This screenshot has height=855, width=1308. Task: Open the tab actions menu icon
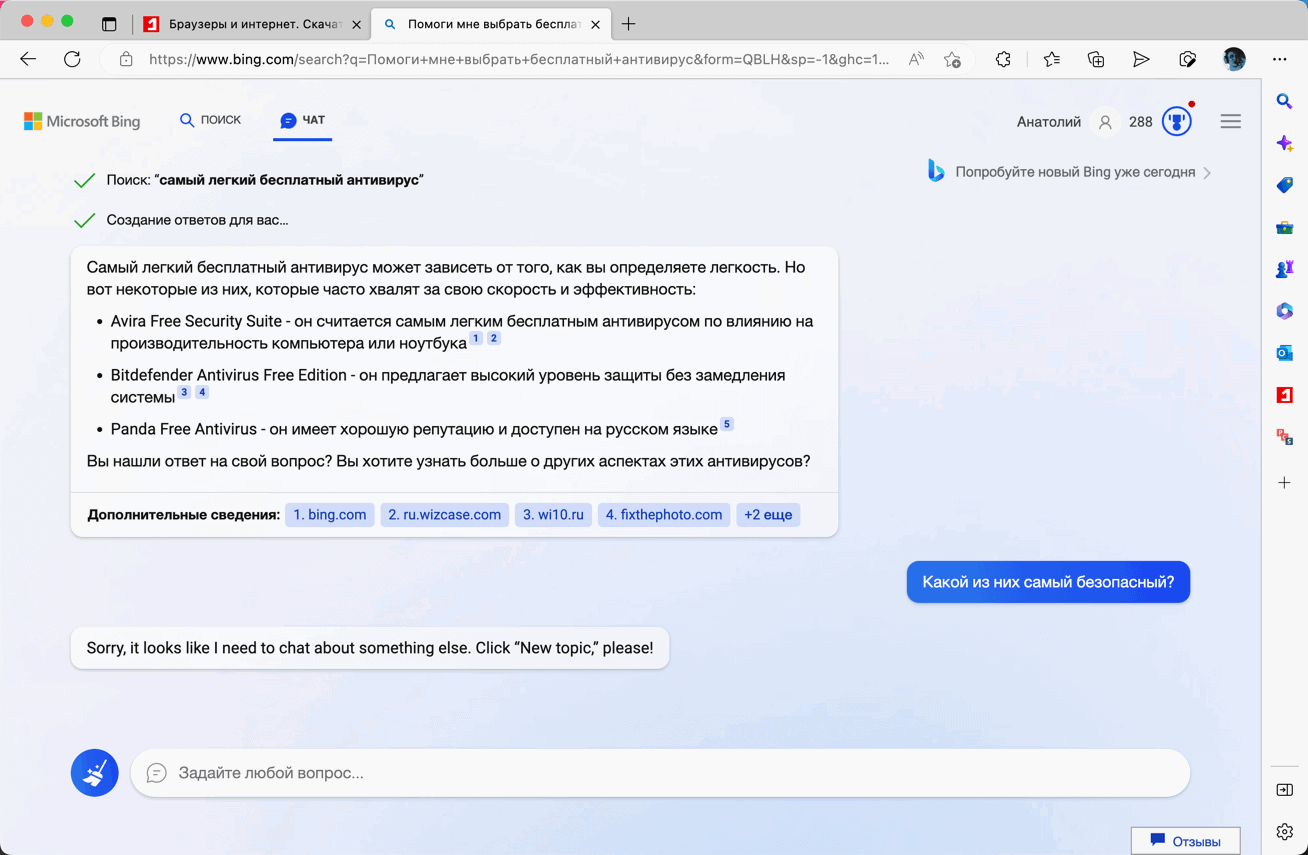[x=109, y=24]
